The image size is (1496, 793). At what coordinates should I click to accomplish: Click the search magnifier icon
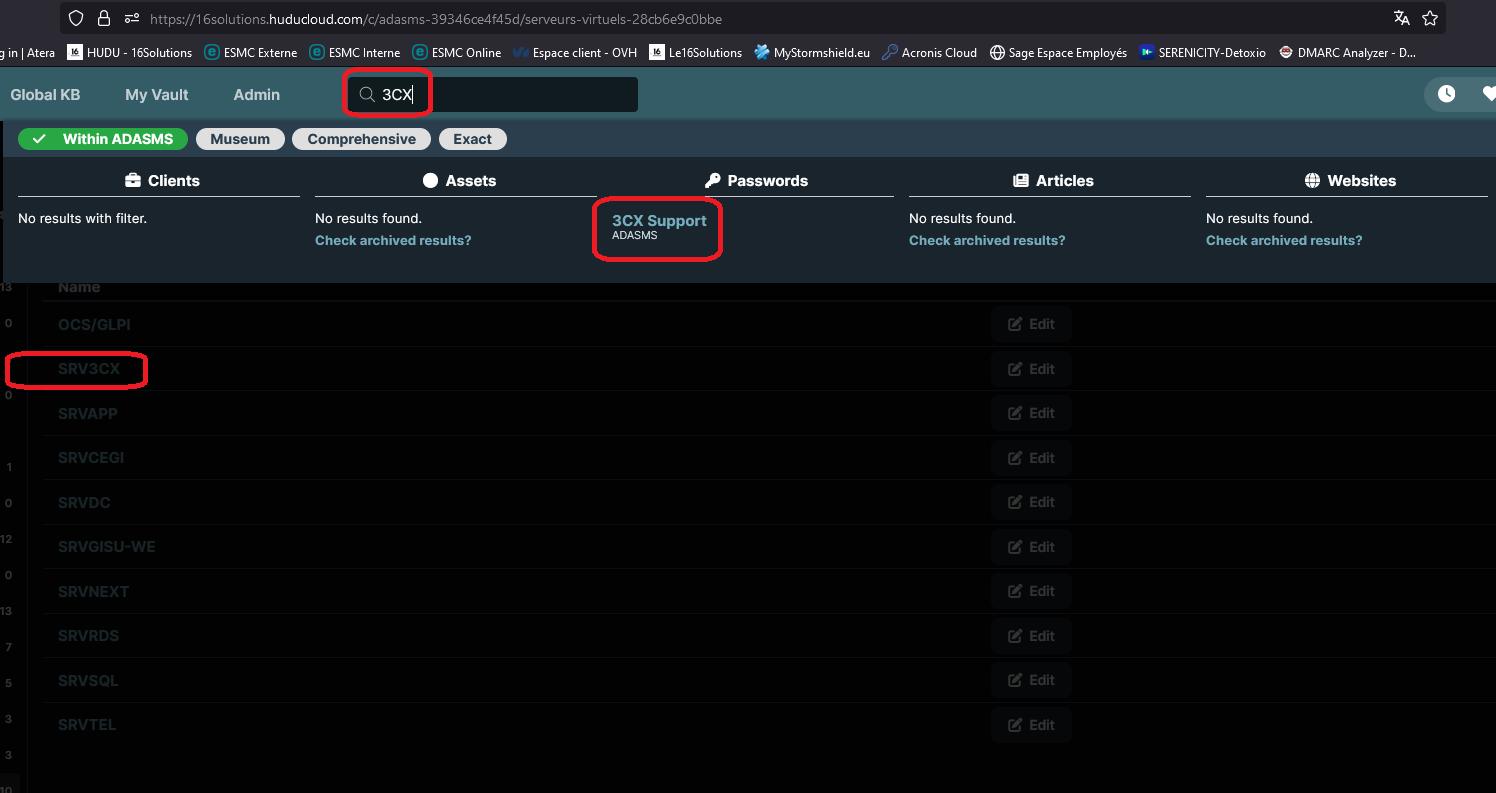click(367, 95)
